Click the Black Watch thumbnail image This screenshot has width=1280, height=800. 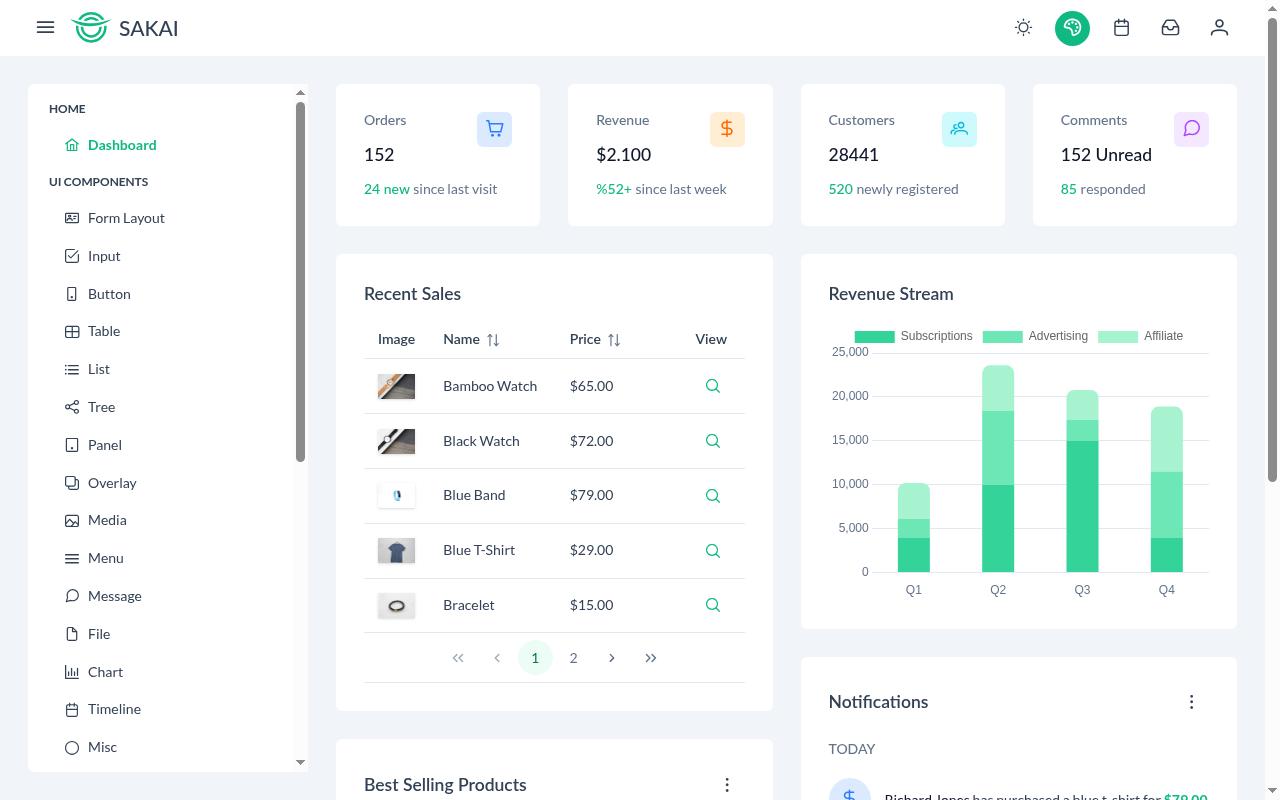[x=396, y=441]
